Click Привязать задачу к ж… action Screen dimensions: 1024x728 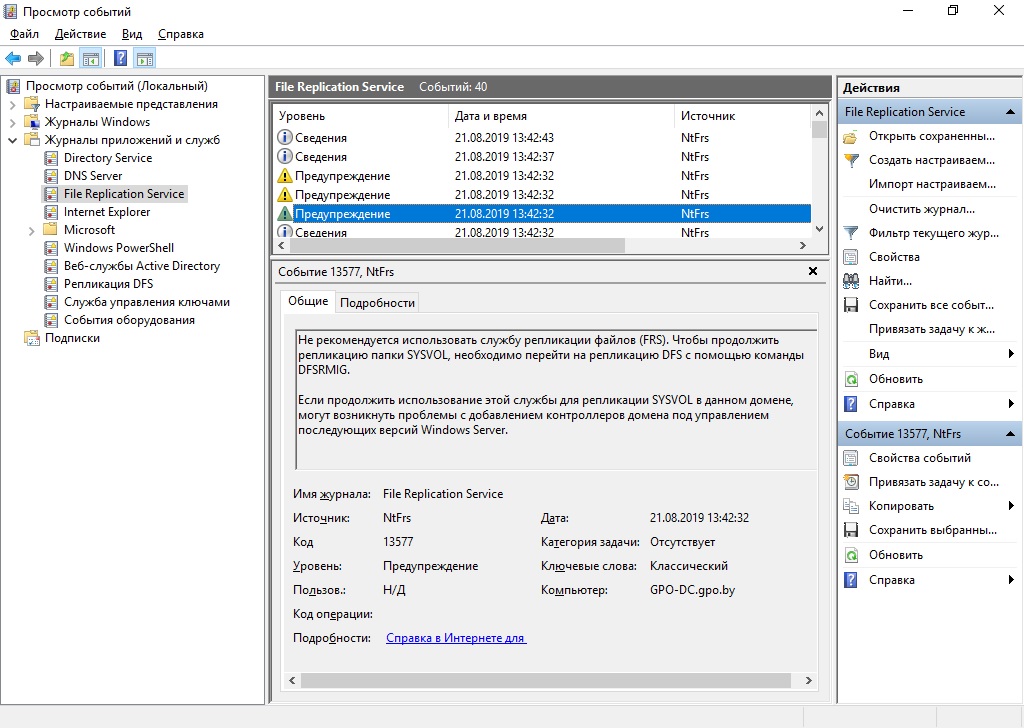click(x=932, y=329)
